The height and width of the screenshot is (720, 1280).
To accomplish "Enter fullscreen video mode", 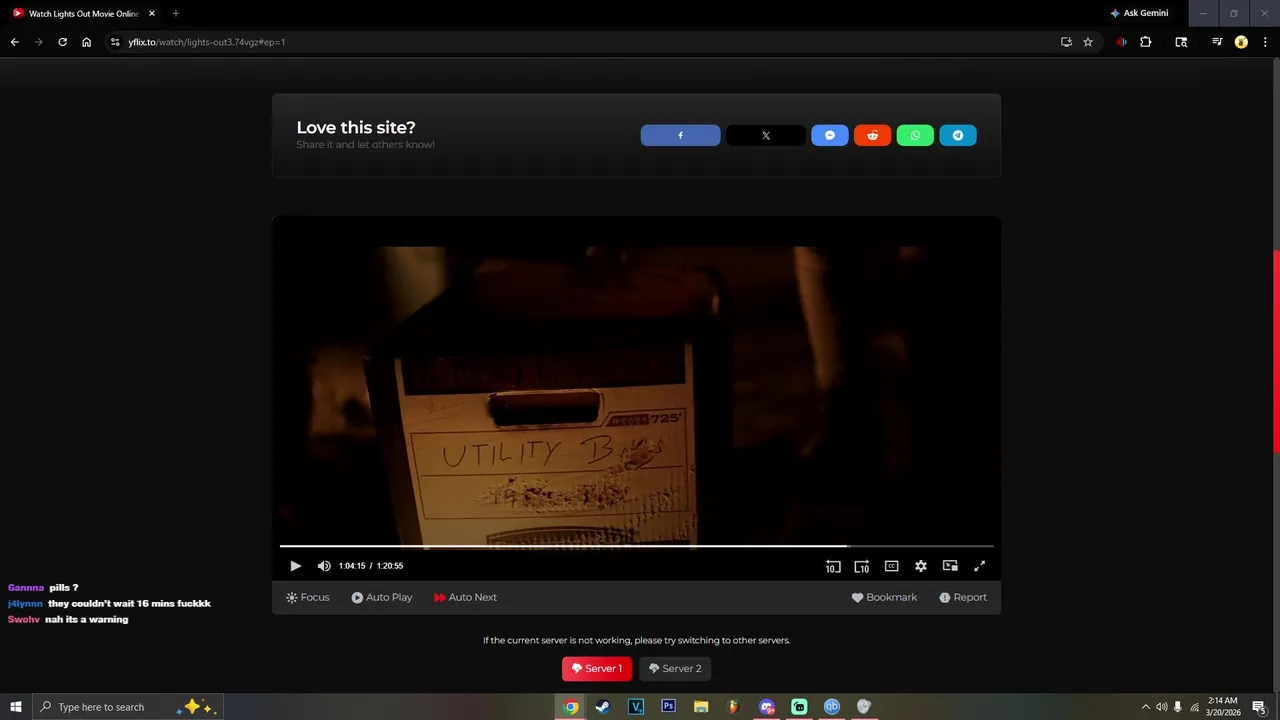I will pyautogui.click(x=980, y=566).
